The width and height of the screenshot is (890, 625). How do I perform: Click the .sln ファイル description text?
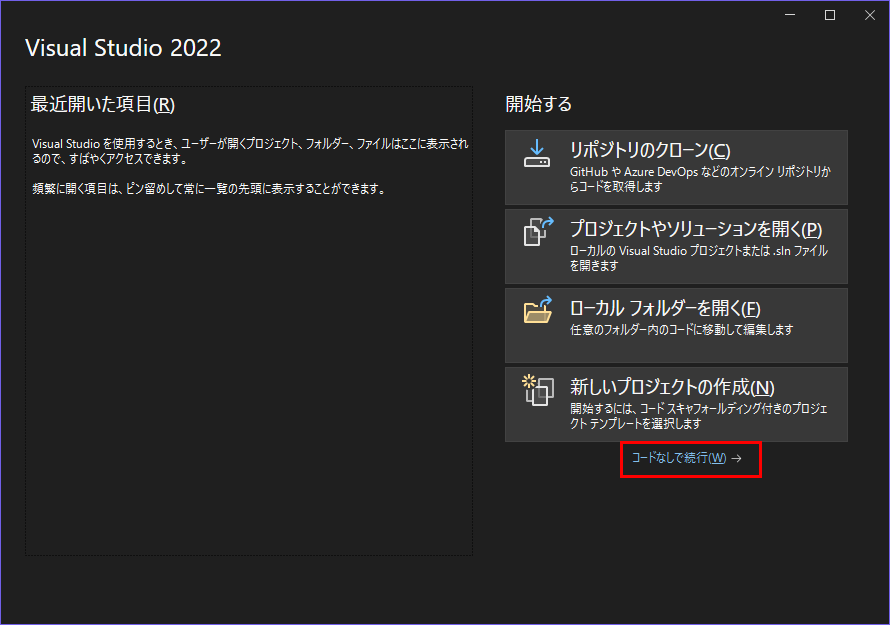pyautogui.click(x=699, y=258)
